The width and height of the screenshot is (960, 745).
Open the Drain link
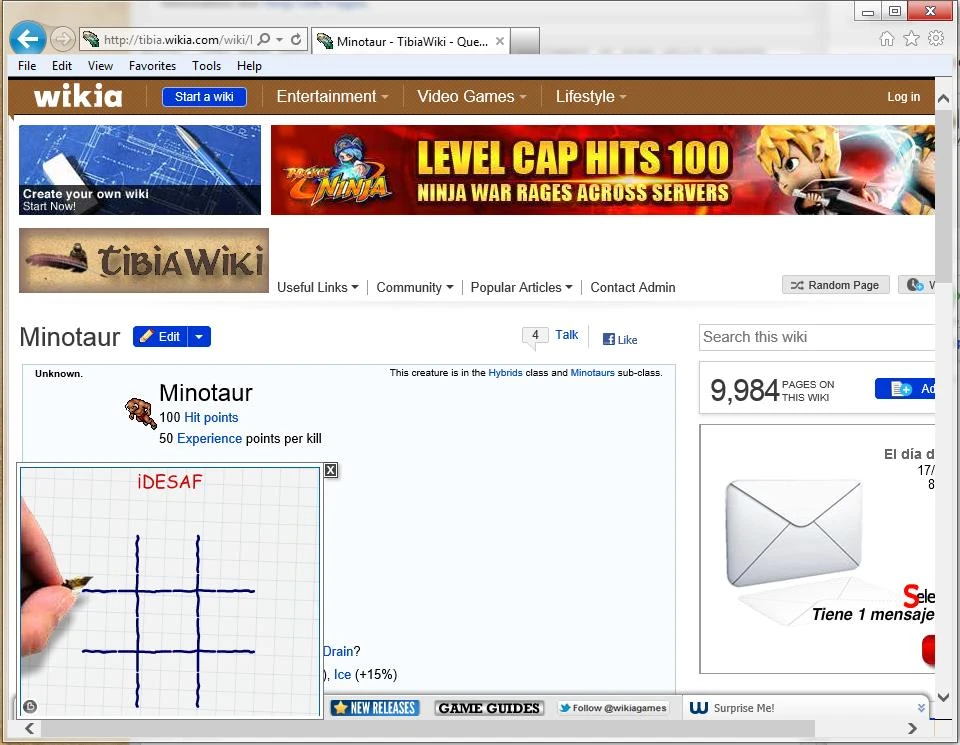pyautogui.click(x=338, y=651)
